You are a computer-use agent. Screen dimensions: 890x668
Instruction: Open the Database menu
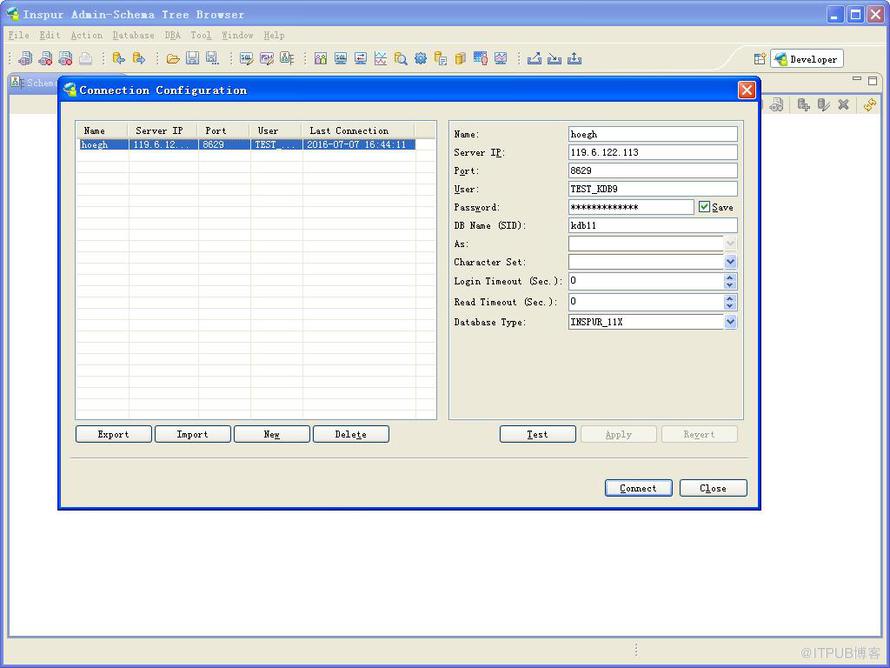click(x=133, y=35)
